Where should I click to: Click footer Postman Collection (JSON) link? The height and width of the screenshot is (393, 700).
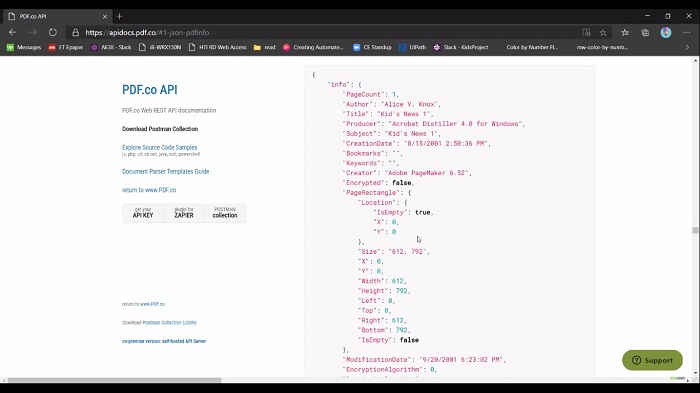tap(170, 322)
